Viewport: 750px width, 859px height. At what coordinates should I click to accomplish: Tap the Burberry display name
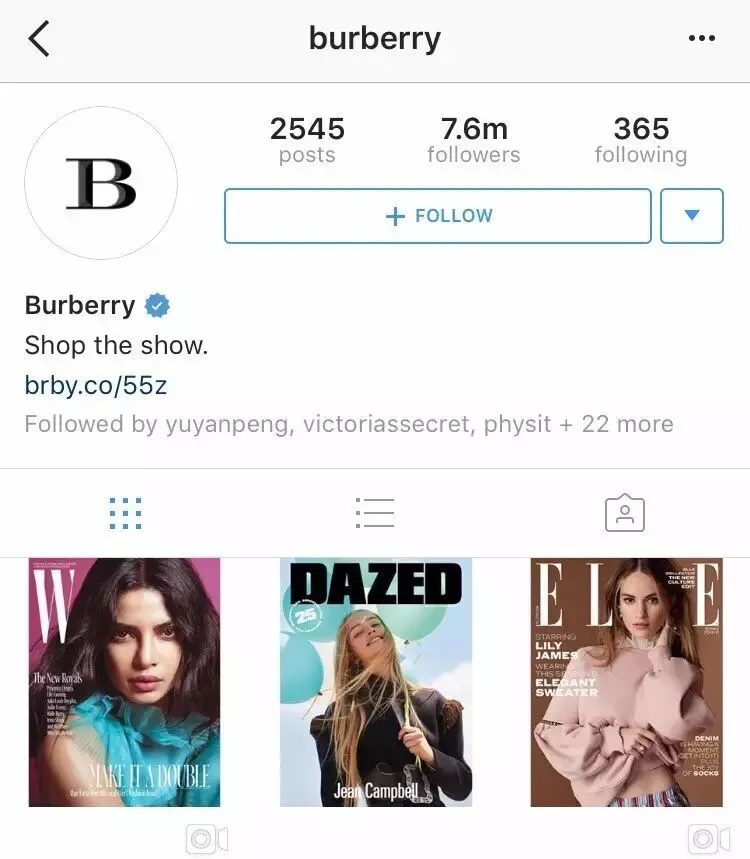pos(80,305)
